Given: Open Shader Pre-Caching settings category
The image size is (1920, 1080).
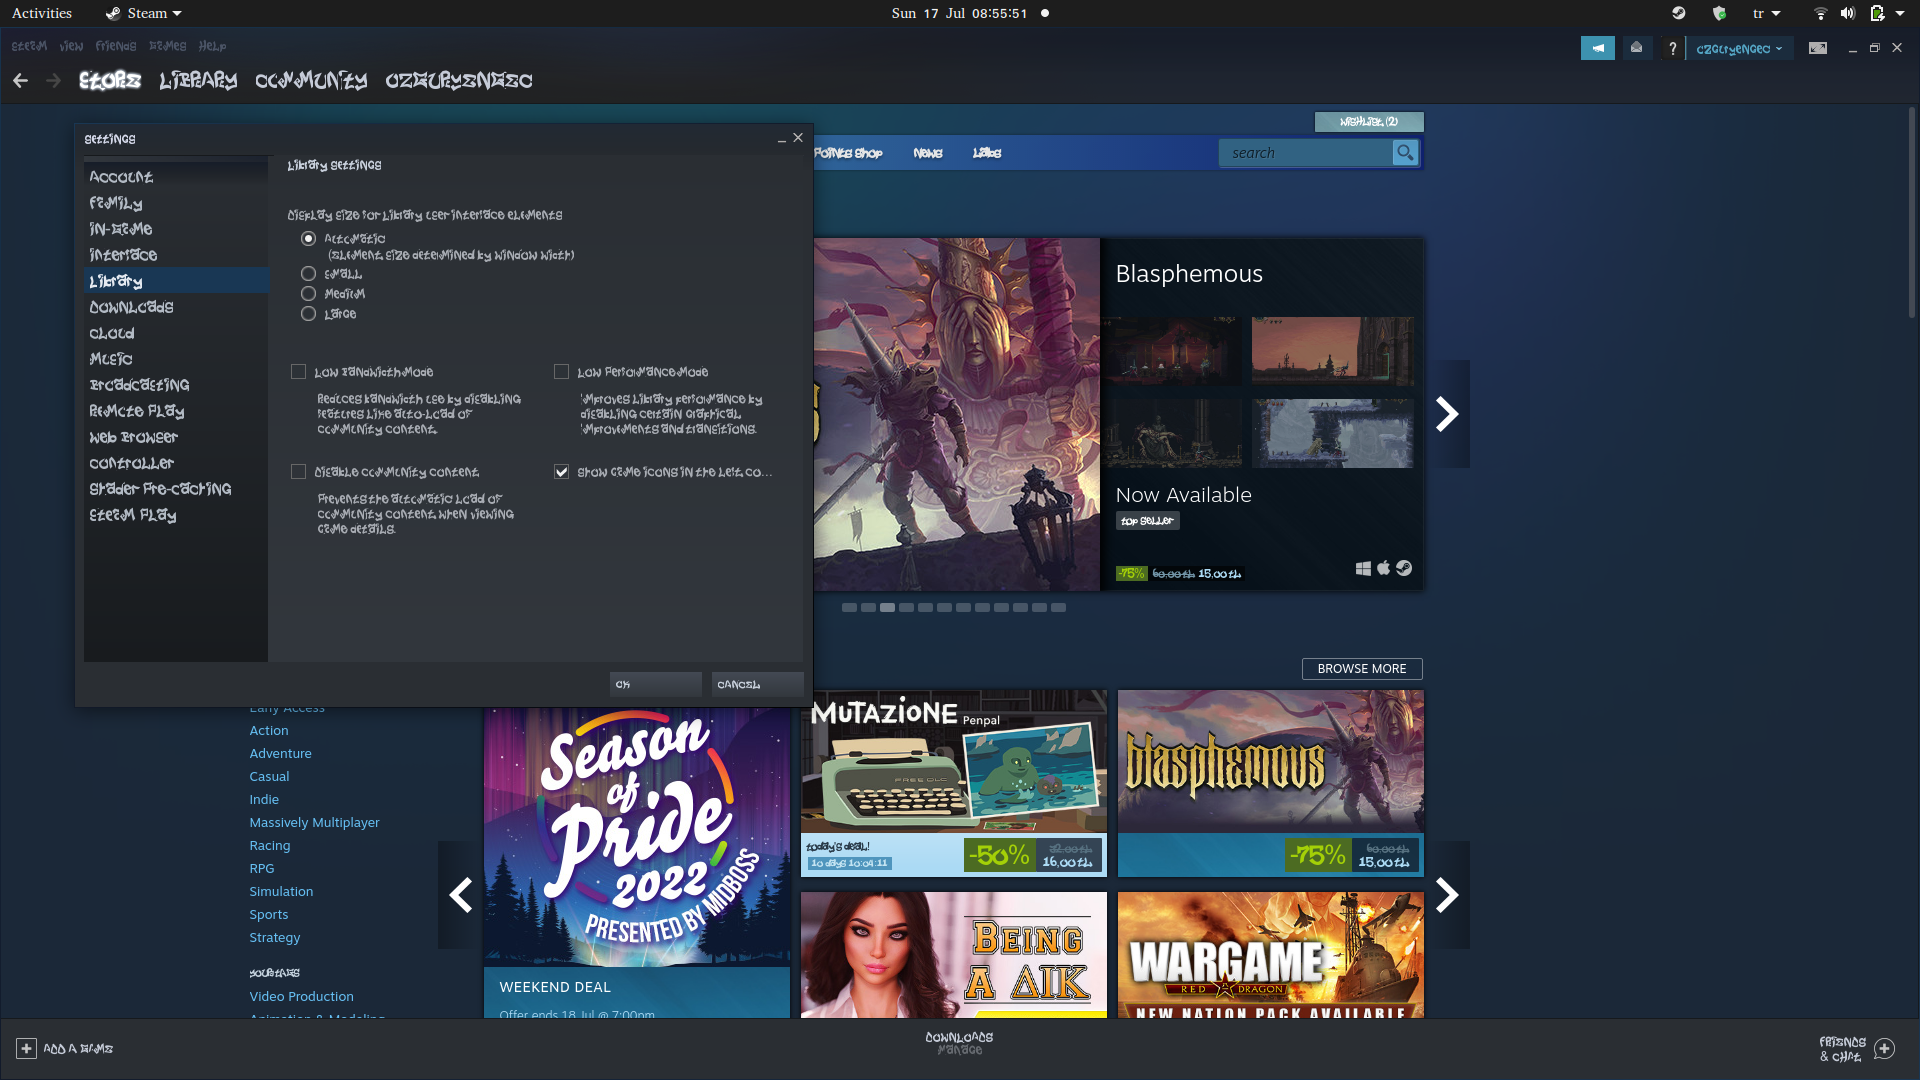Looking at the screenshot, I should click(176, 489).
